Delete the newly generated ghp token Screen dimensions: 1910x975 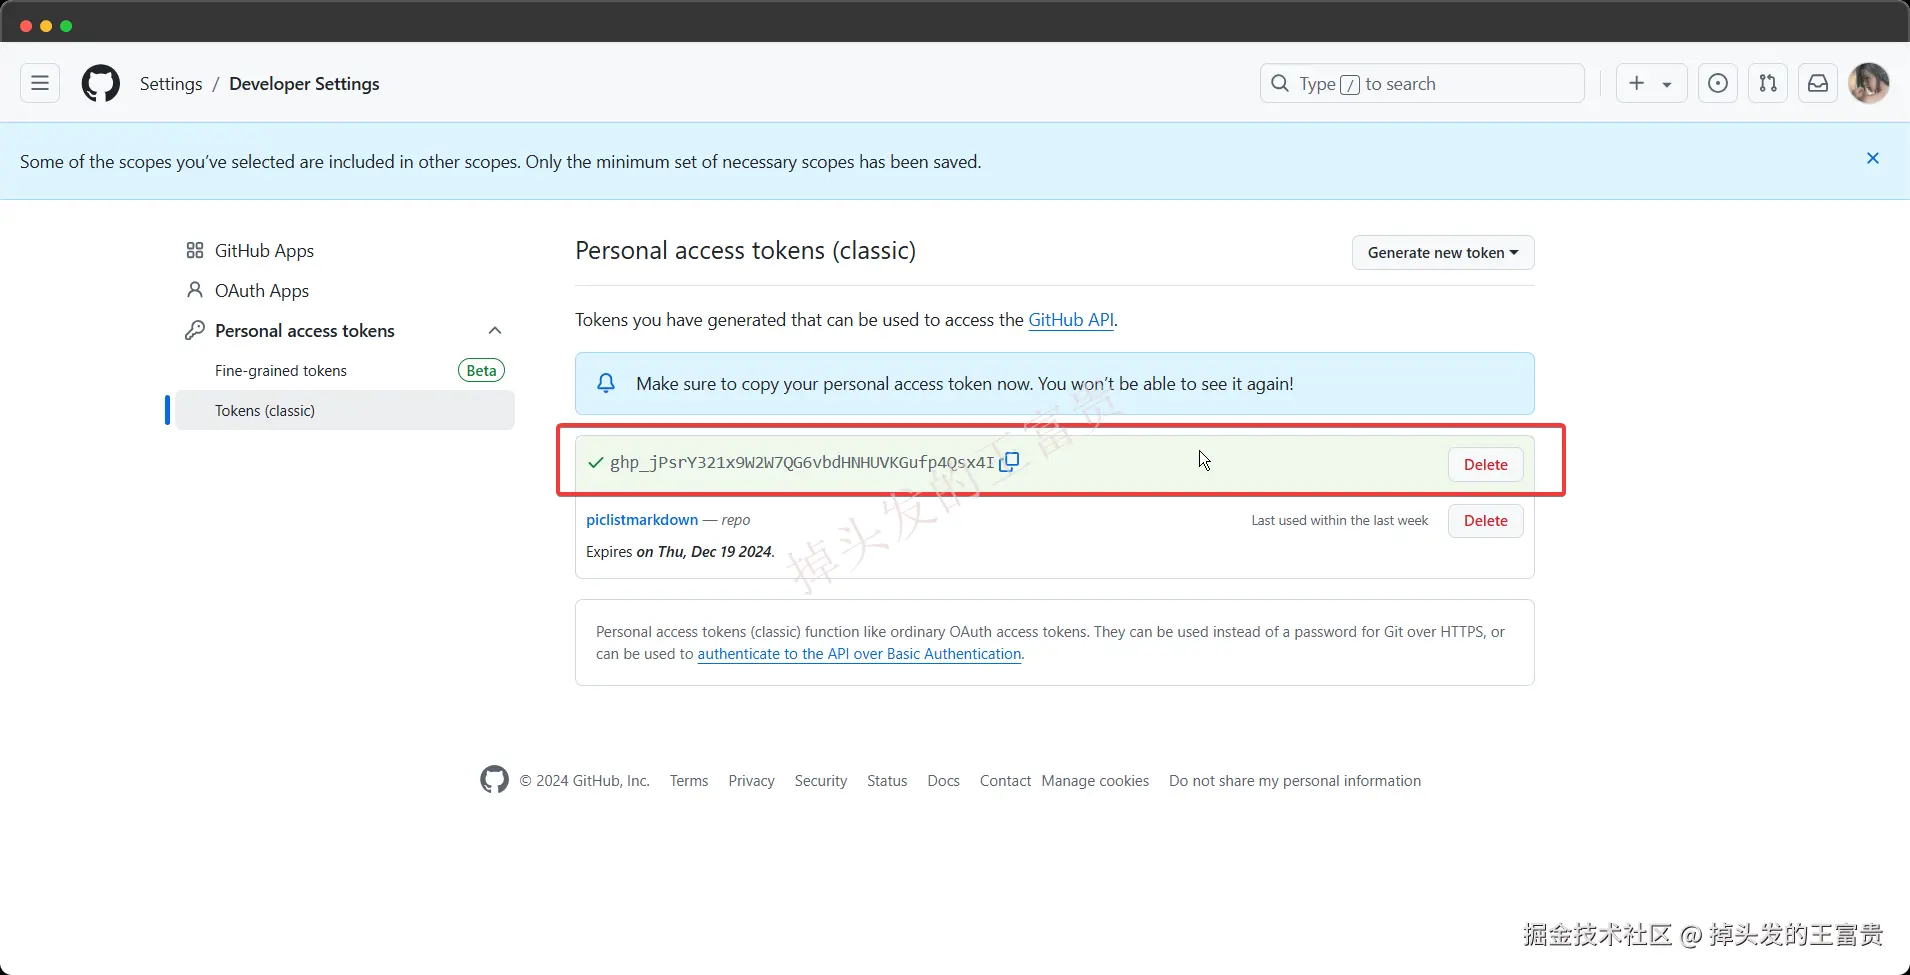pos(1485,464)
